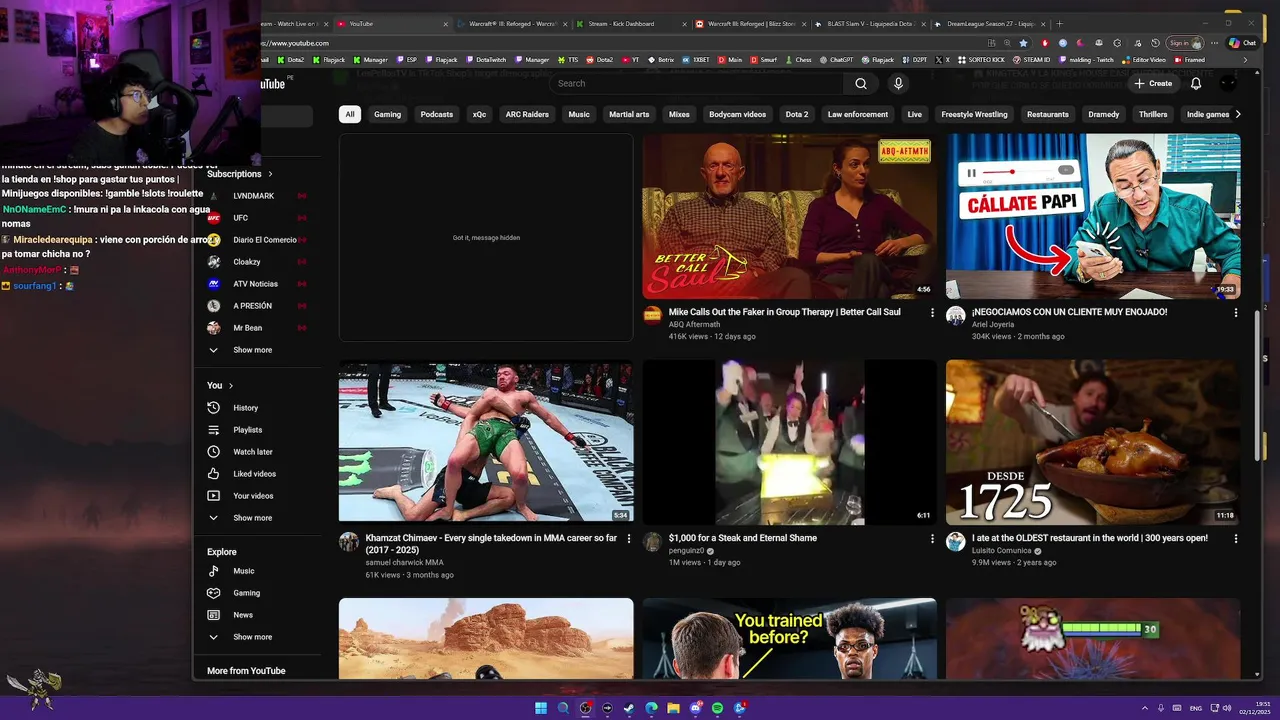Viewport: 1280px width, 720px height.
Task: Open File Explorer from the taskbar
Action: pyautogui.click(x=673, y=708)
